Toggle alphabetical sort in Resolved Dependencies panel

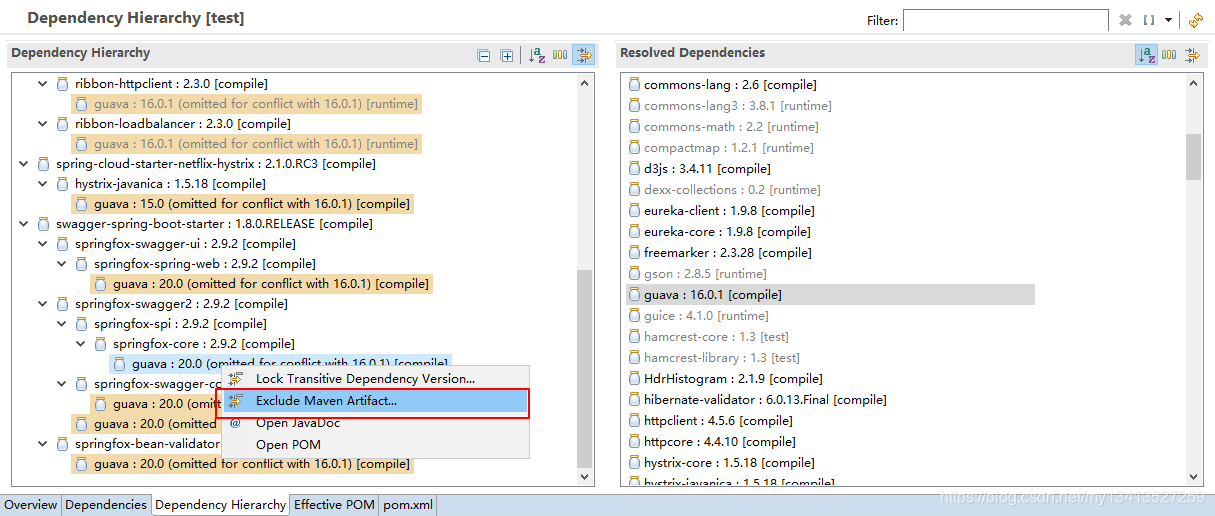[x=1146, y=55]
